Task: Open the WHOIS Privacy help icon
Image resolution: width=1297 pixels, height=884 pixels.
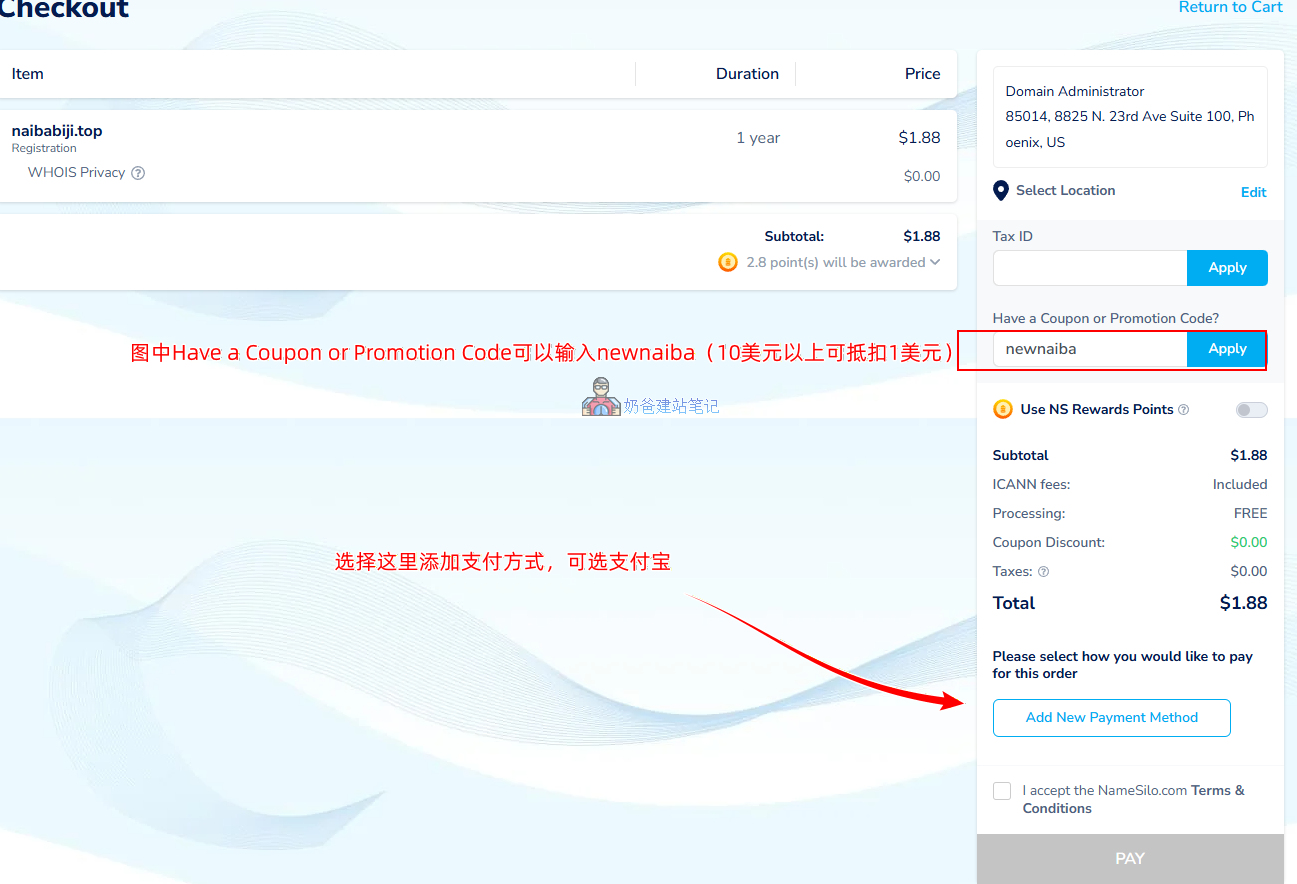Action: point(138,172)
